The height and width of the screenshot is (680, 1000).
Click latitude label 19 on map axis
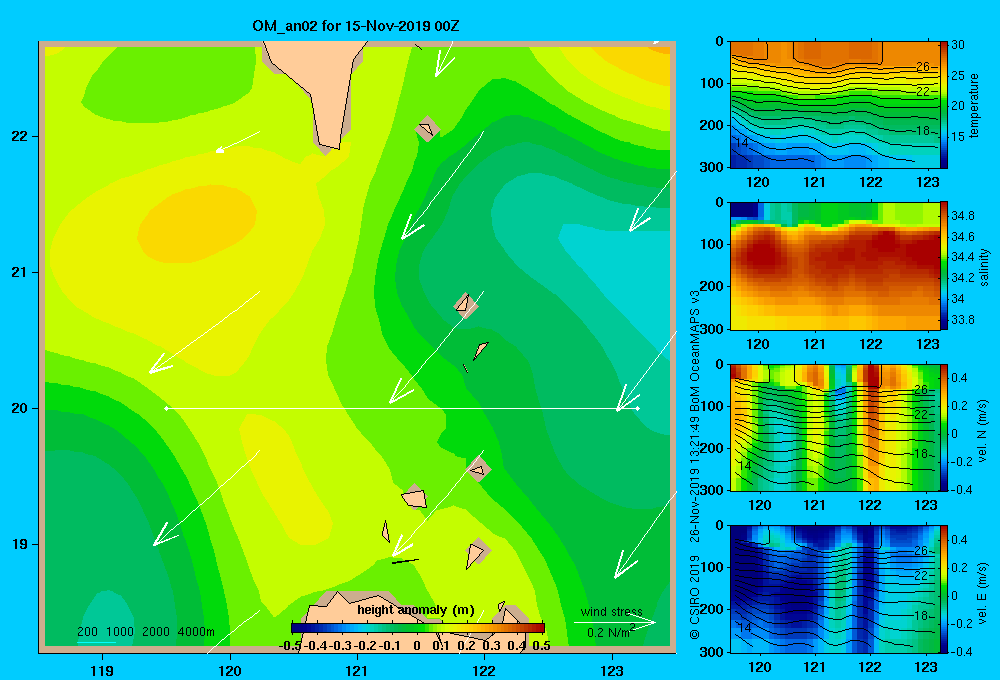(20, 544)
